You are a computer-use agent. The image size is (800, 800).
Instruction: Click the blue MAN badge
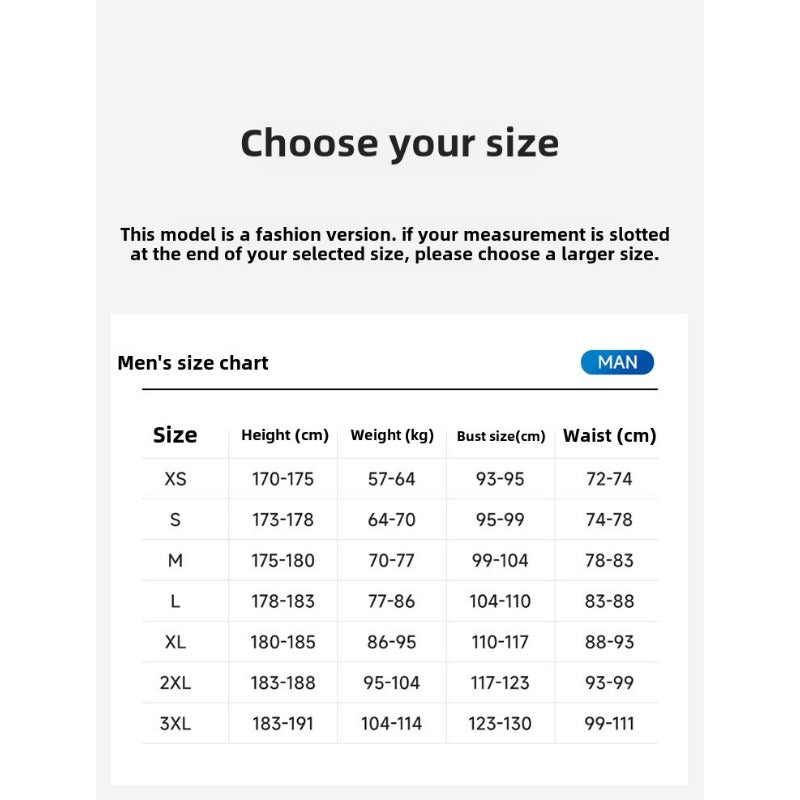pos(617,362)
